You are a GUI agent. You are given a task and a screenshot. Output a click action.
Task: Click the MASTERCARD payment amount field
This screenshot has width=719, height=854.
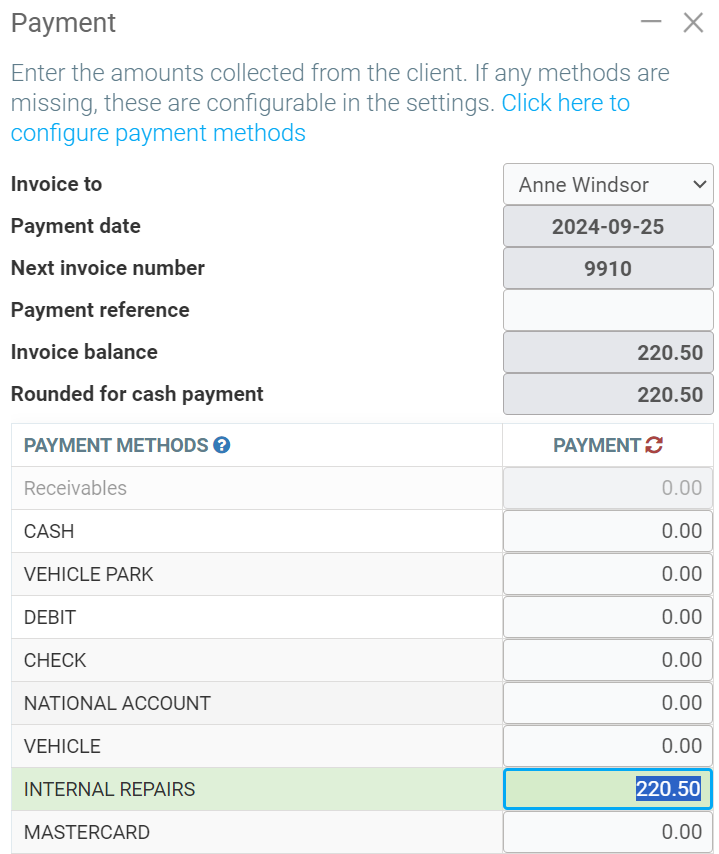click(607, 831)
